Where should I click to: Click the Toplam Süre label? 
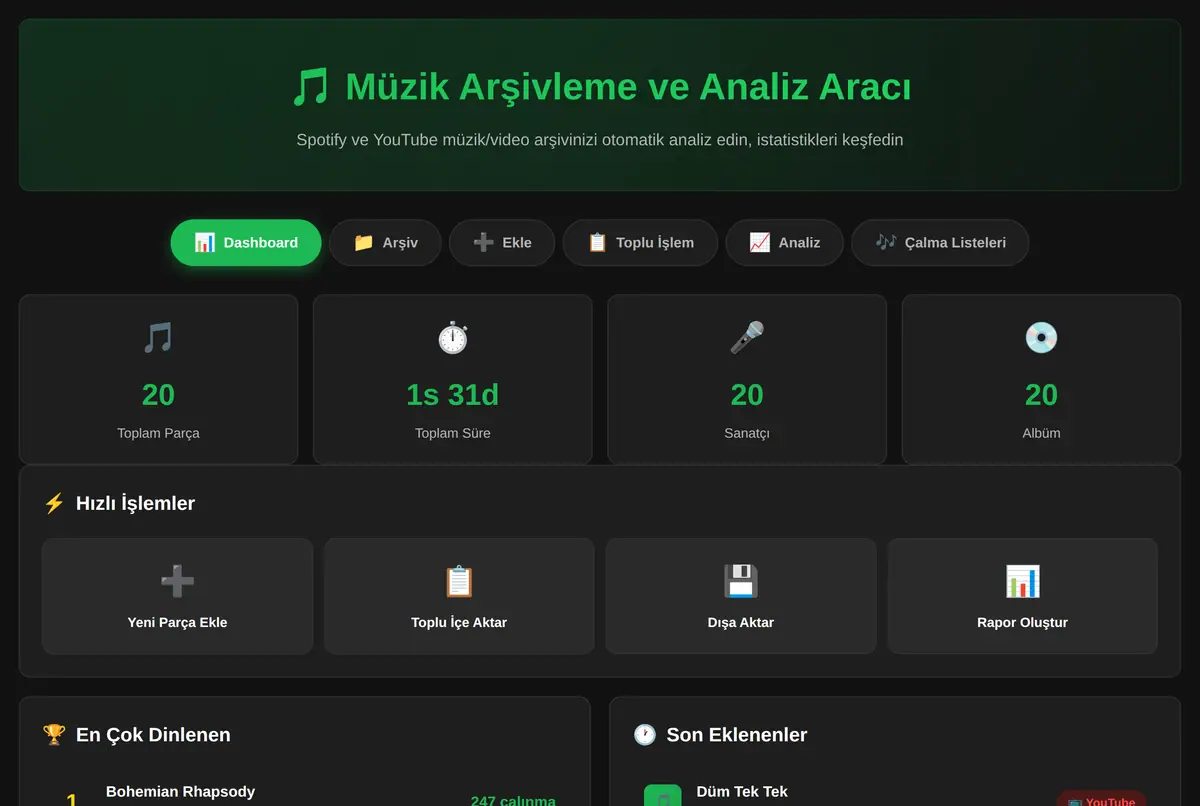(x=453, y=433)
